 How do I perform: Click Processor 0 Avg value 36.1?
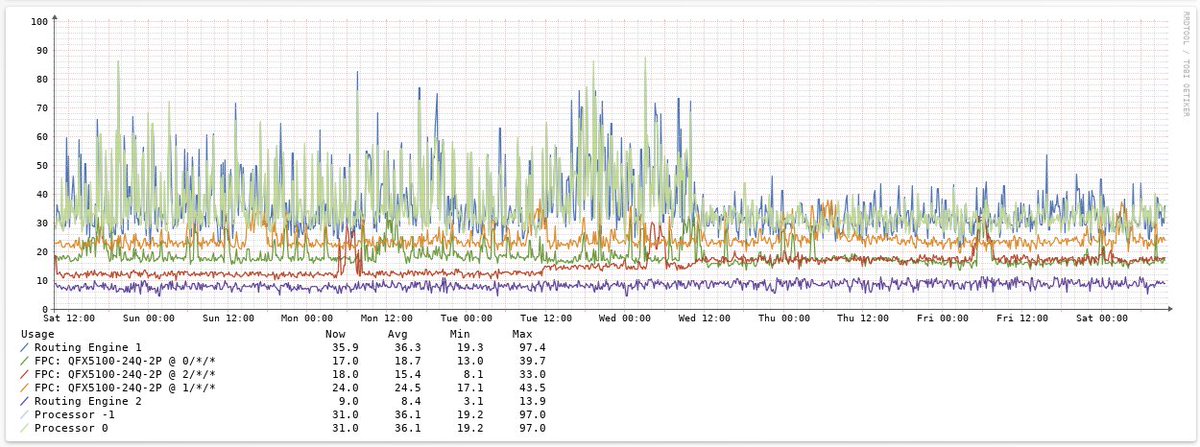(x=407, y=428)
